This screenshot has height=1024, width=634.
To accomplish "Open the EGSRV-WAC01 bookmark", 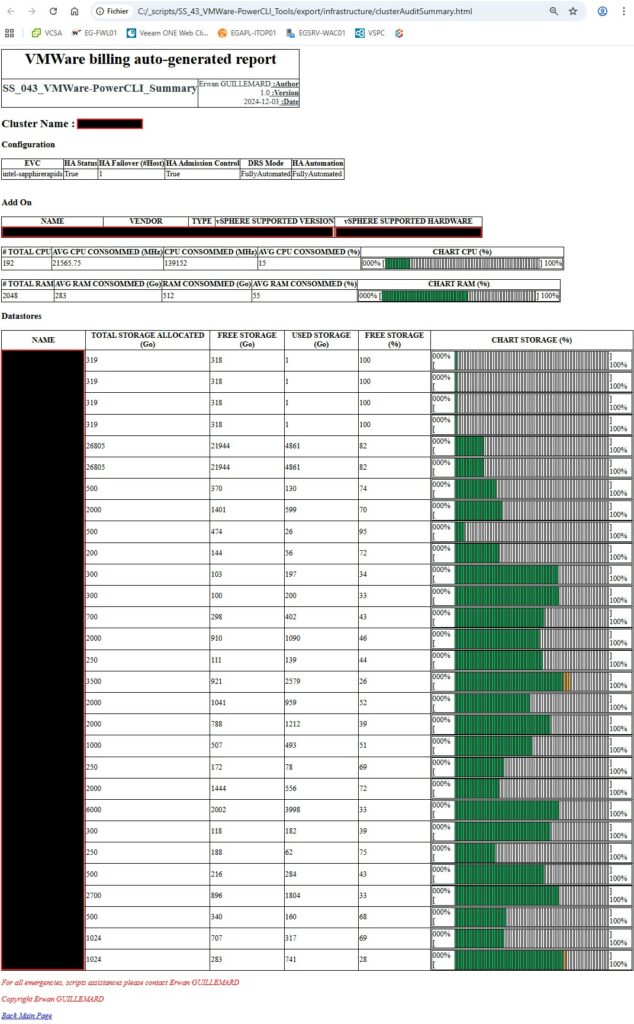I will (x=315, y=32).
